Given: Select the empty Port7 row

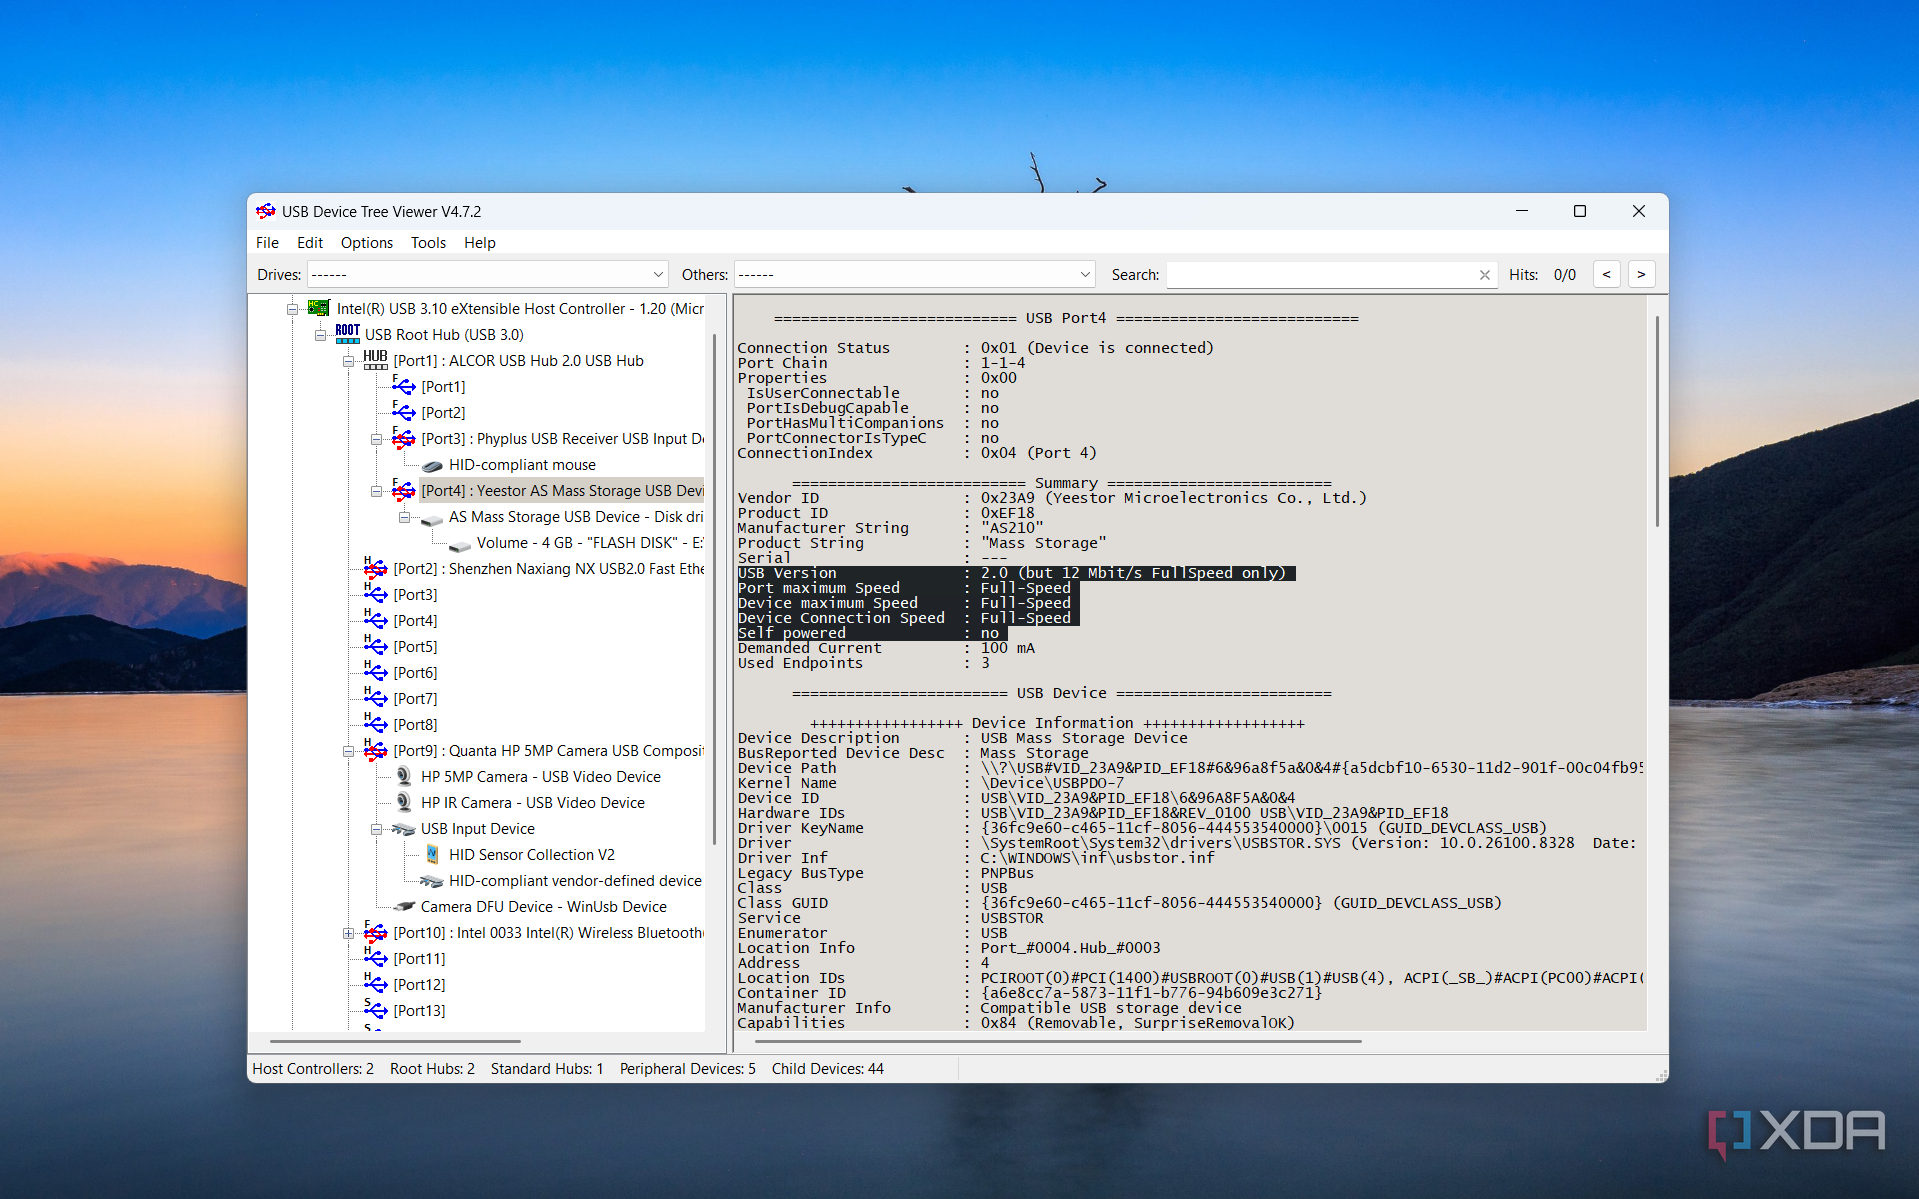Looking at the screenshot, I should point(415,698).
